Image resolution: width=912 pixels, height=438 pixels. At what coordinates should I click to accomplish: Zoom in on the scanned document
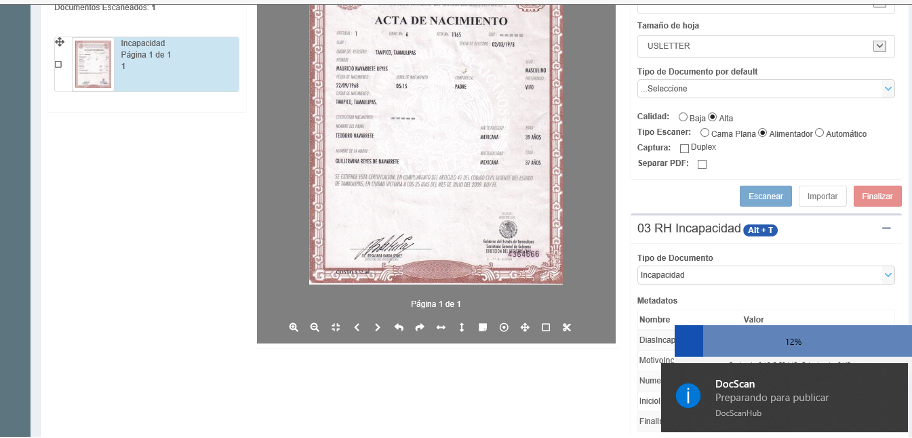click(x=294, y=327)
